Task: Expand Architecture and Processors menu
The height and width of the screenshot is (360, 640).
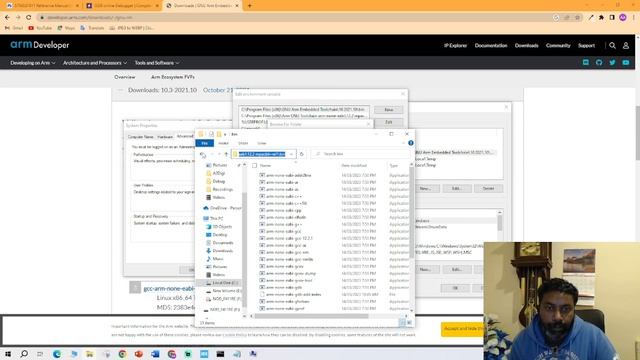Action: 95,63
